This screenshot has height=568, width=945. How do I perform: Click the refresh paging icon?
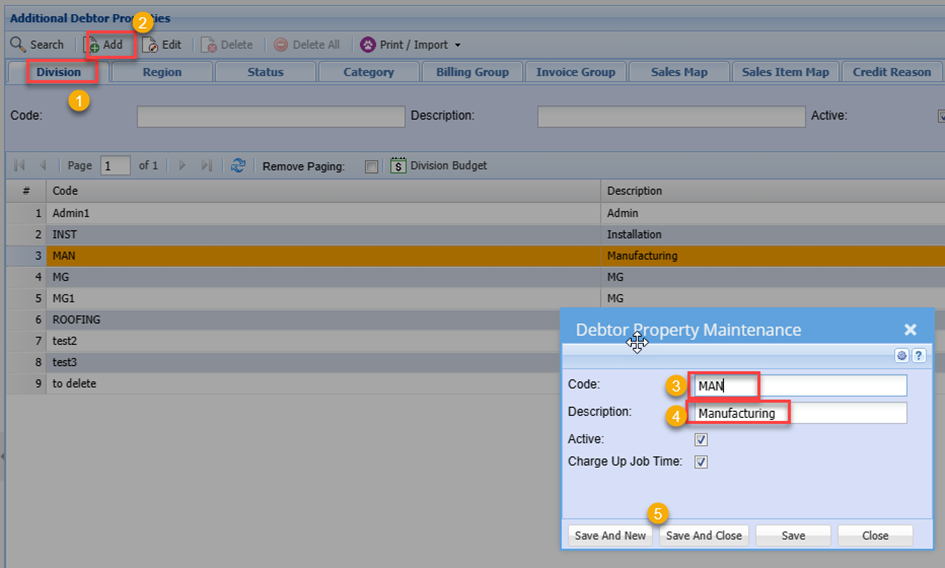(x=238, y=165)
